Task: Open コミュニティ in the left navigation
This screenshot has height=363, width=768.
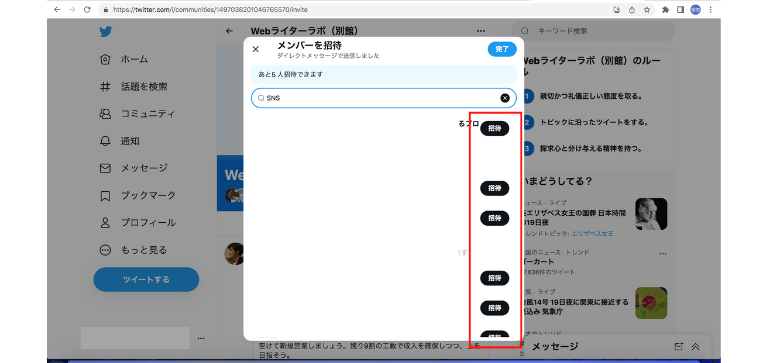Action: pyautogui.click(x=137, y=114)
